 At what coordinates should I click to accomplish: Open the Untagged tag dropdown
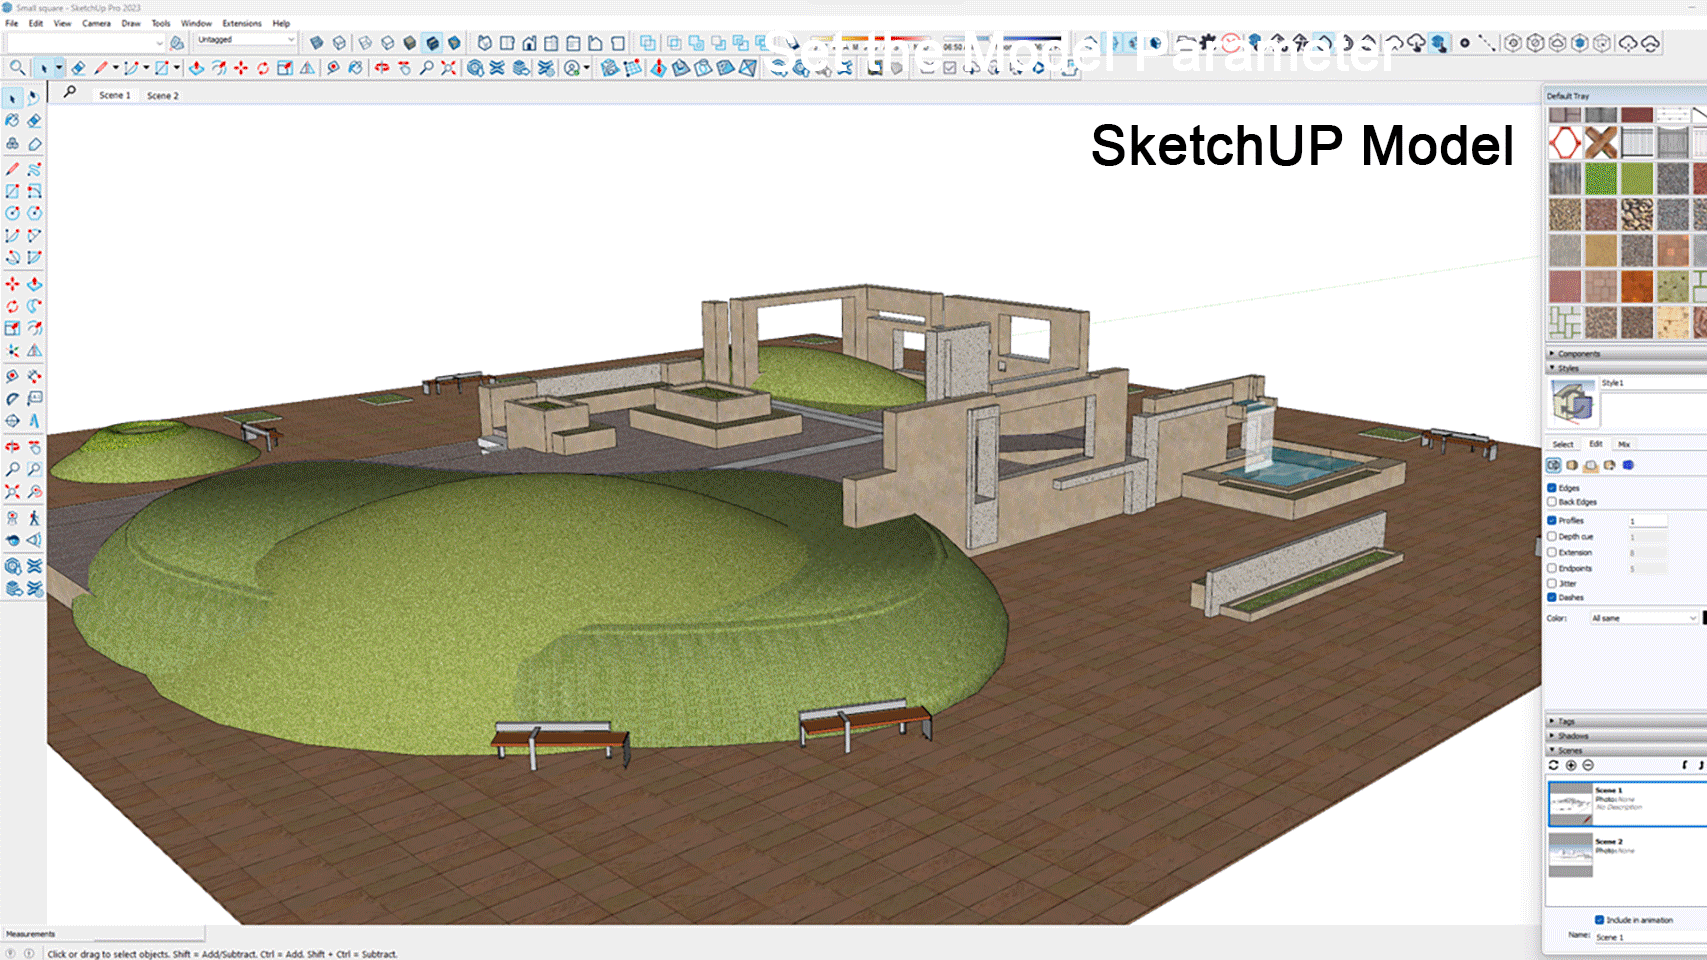pos(245,40)
